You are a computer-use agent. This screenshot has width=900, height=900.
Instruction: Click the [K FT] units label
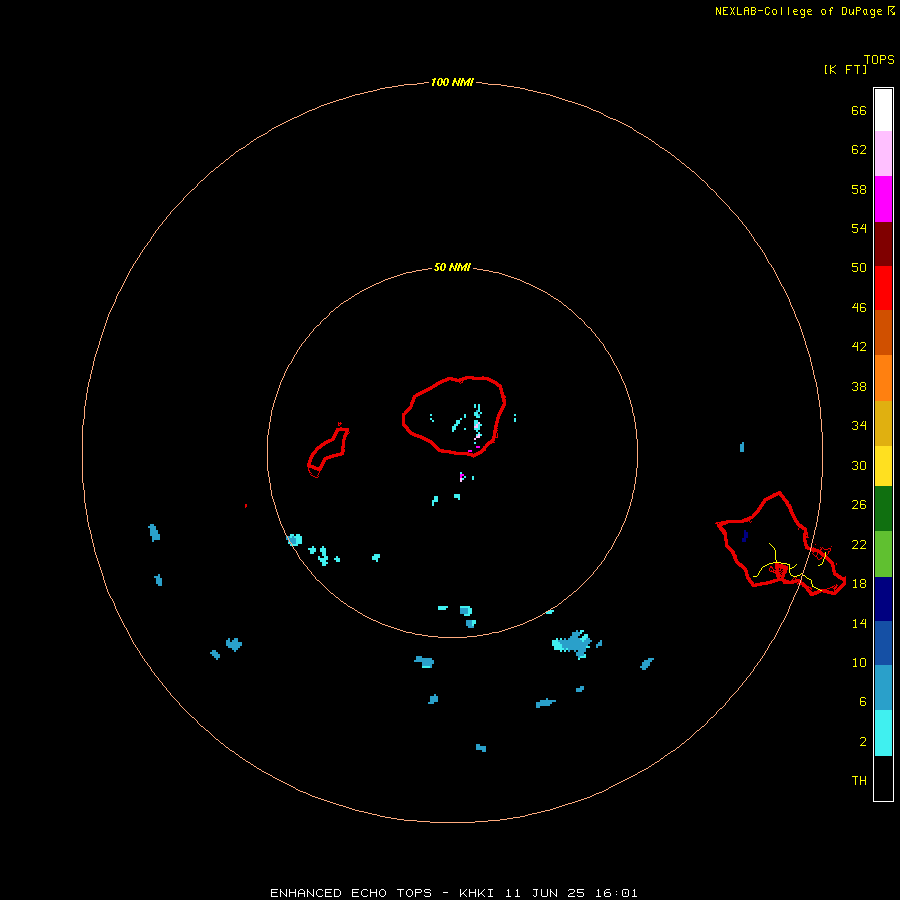[x=845, y=69]
